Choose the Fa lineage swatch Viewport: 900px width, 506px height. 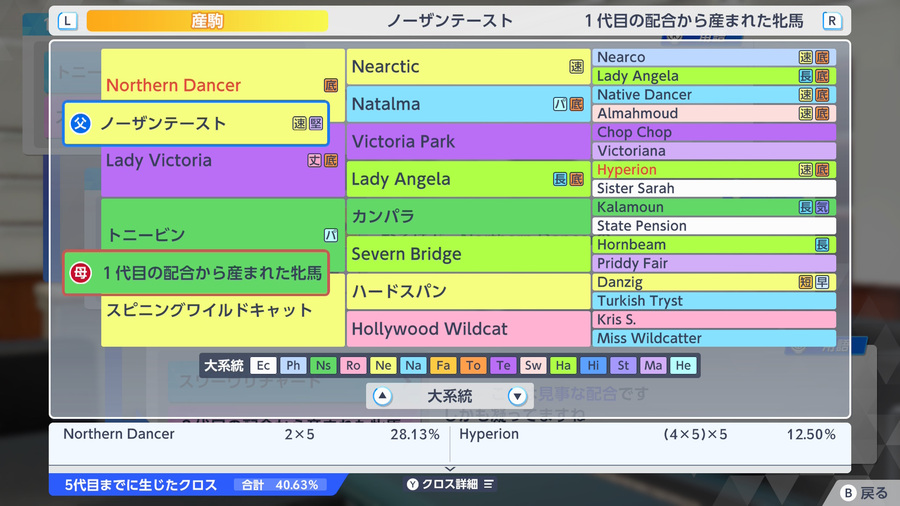point(443,365)
